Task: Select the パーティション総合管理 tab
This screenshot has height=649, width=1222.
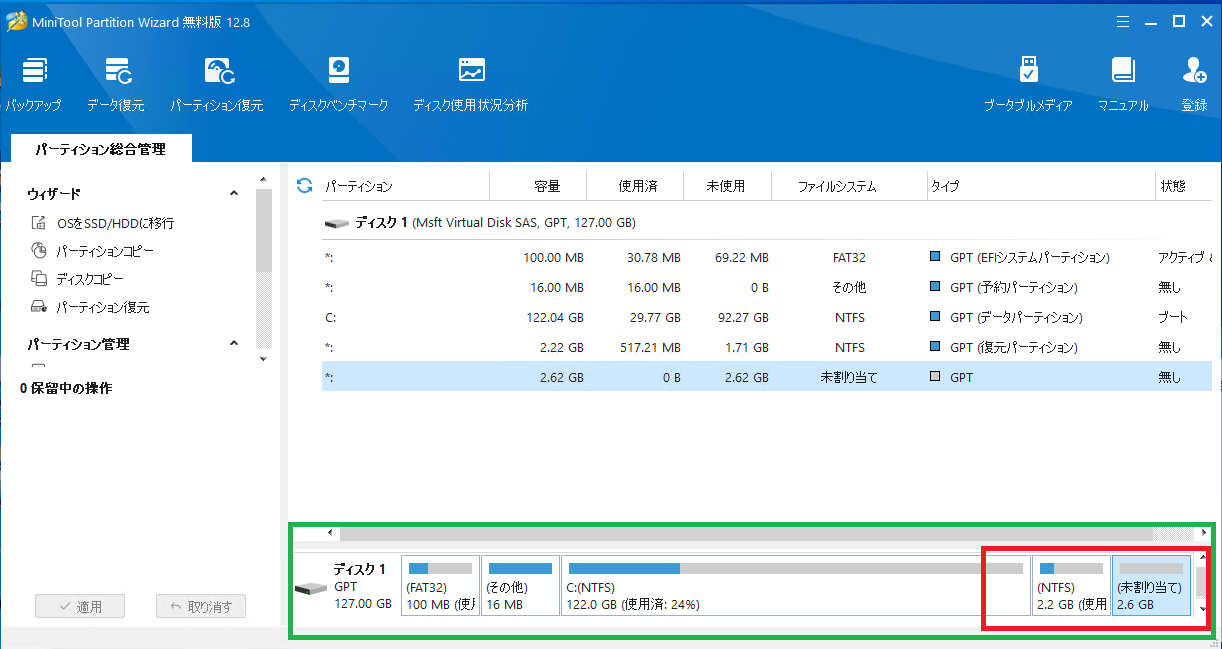Action: tap(100, 149)
